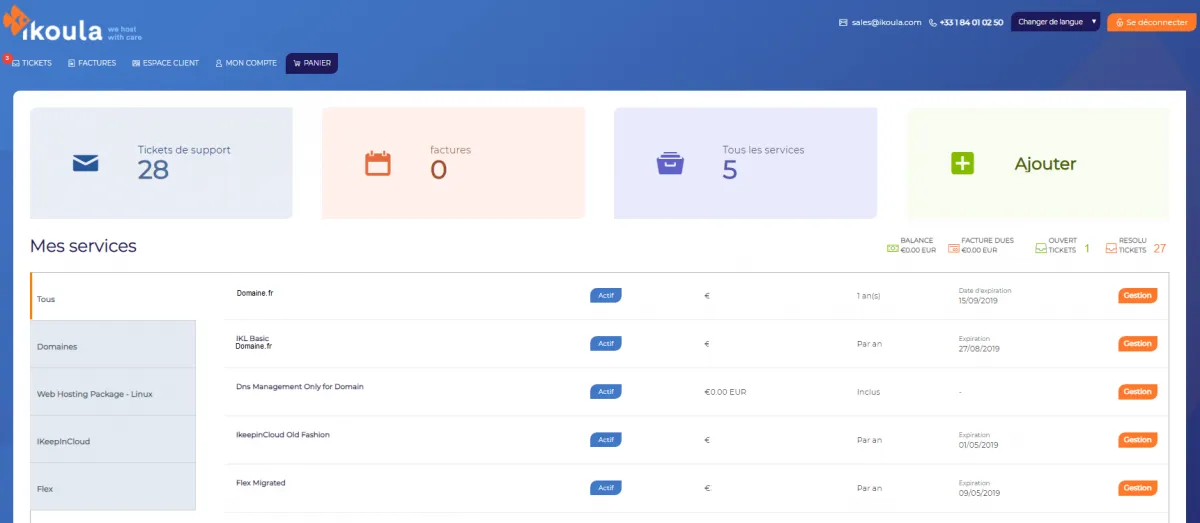Click the green Ouvert tickets icon
The width and height of the screenshot is (1200, 523).
[1040, 246]
